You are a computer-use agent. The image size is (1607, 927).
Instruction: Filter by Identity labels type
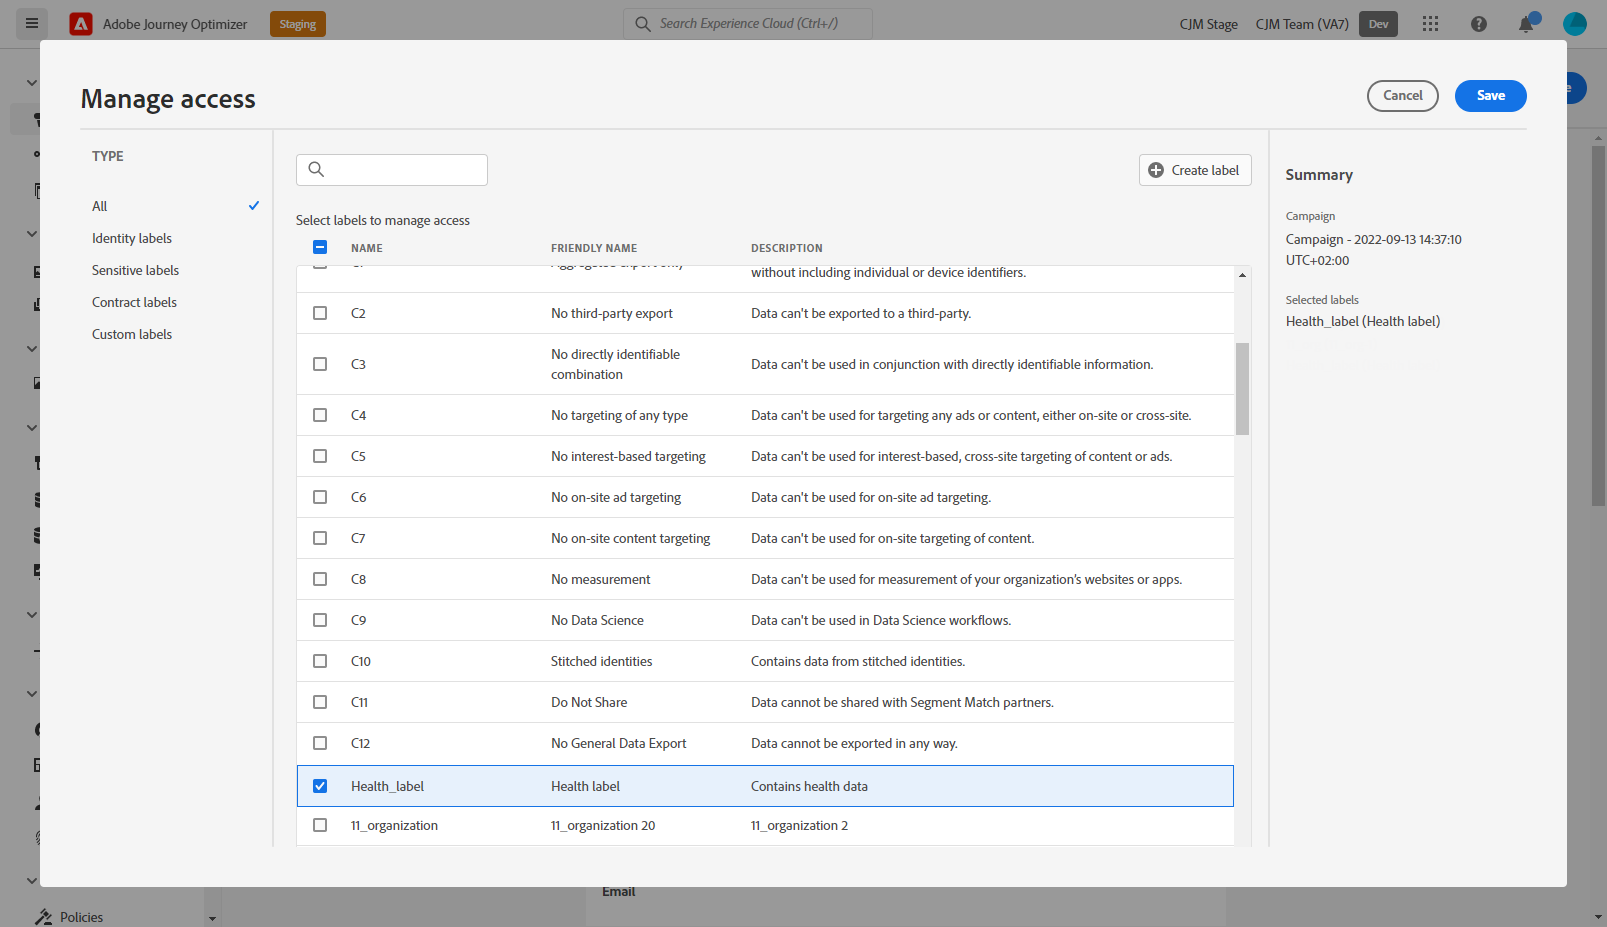132,238
